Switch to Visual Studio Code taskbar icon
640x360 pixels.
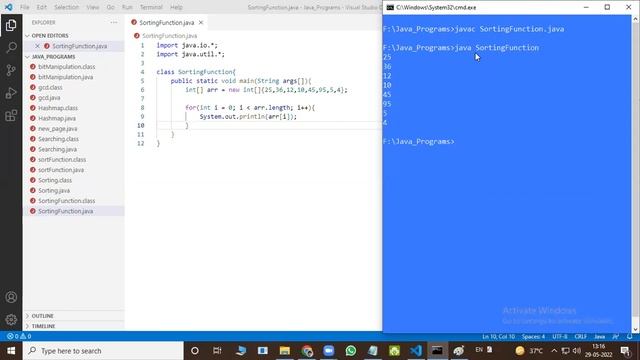(x=416, y=351)
